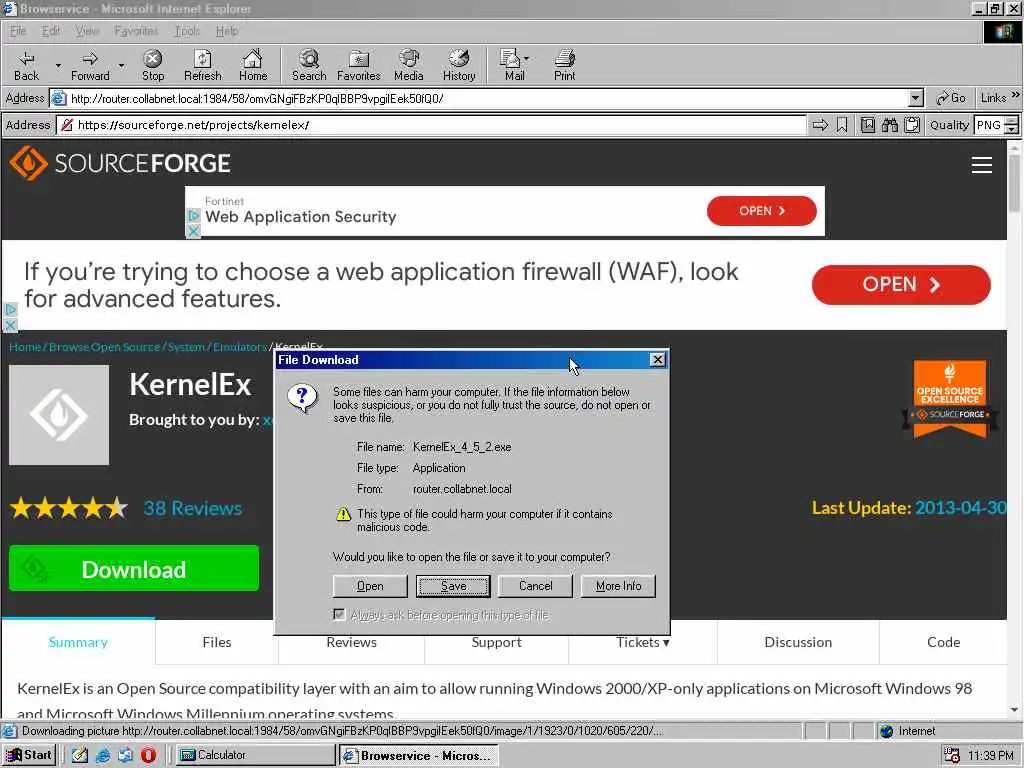Click the IE Forward toolbar icon
Image resolution: width=1024 pixels, height=768 pixels.
point(90,65)
